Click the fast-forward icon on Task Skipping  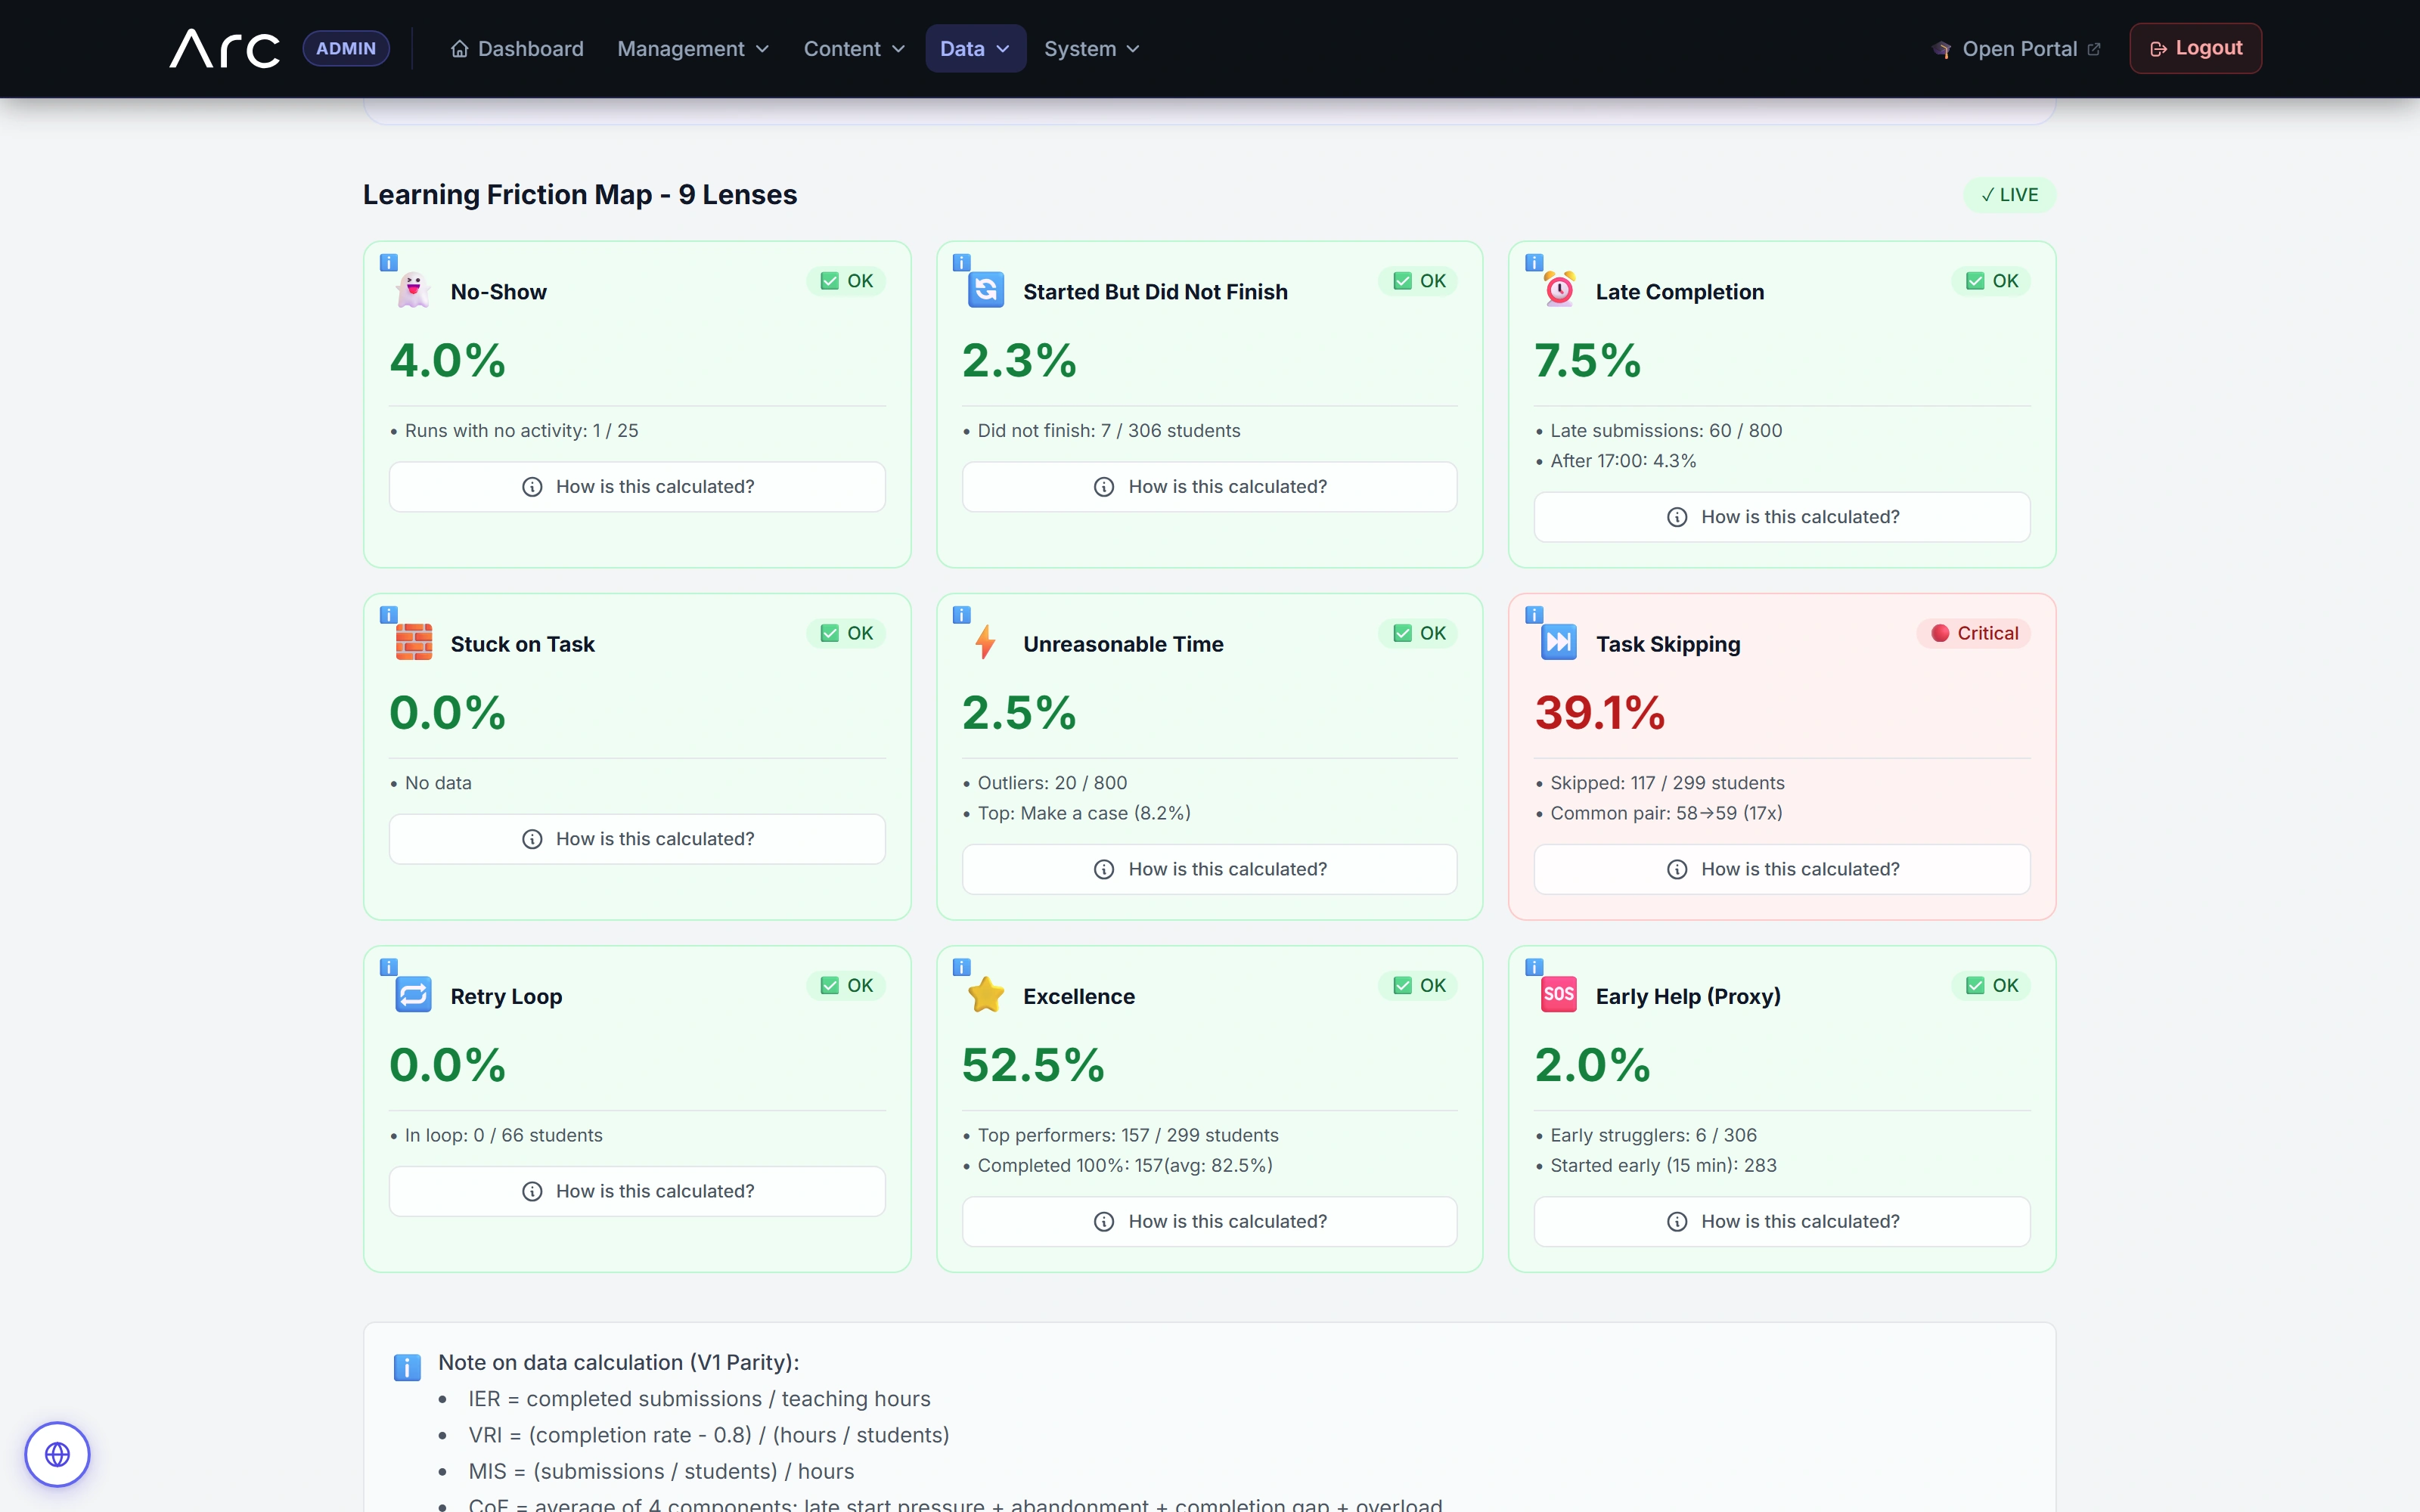pyautogui.click(x=1559, y=642)
